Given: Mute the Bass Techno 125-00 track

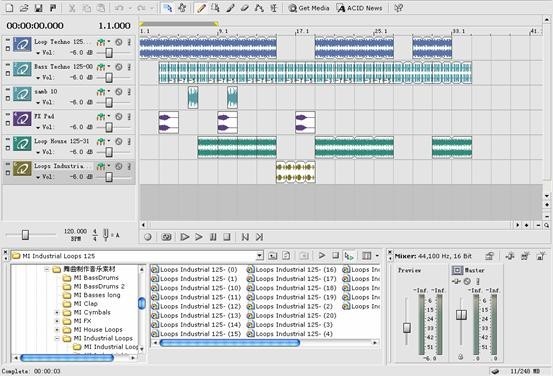Looking at the screenshot, I should pyautogui.click(x=119, y=67).
